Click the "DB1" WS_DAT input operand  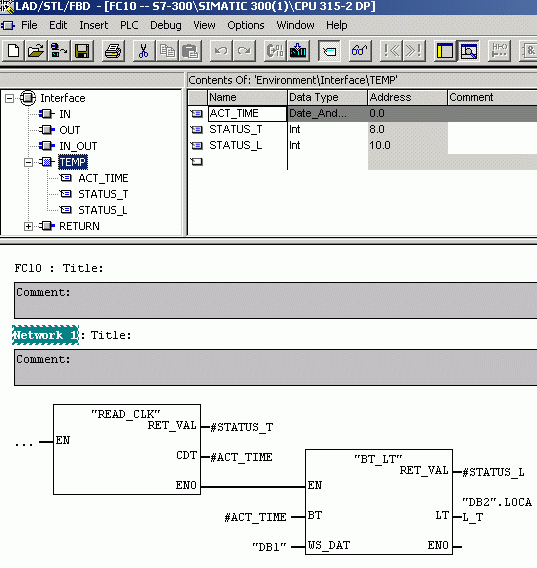(x=270, y=547)
